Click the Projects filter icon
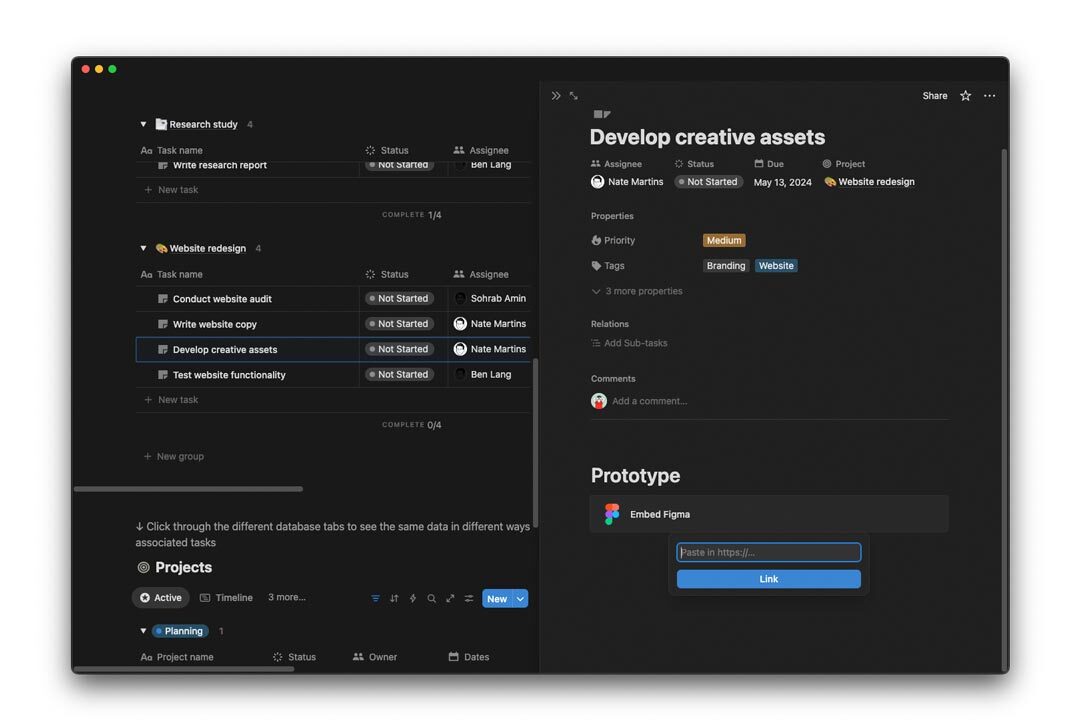Screen dimensions: 1080x720 [376, 599]
